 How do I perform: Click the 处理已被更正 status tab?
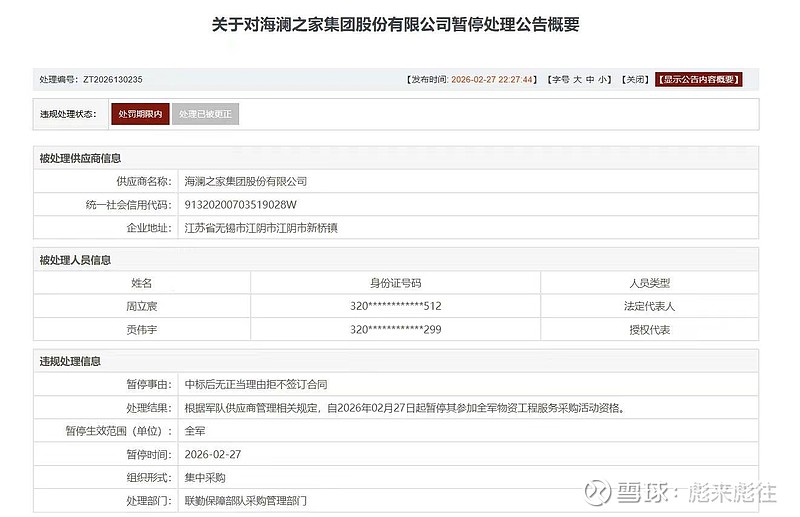point(205,114)
